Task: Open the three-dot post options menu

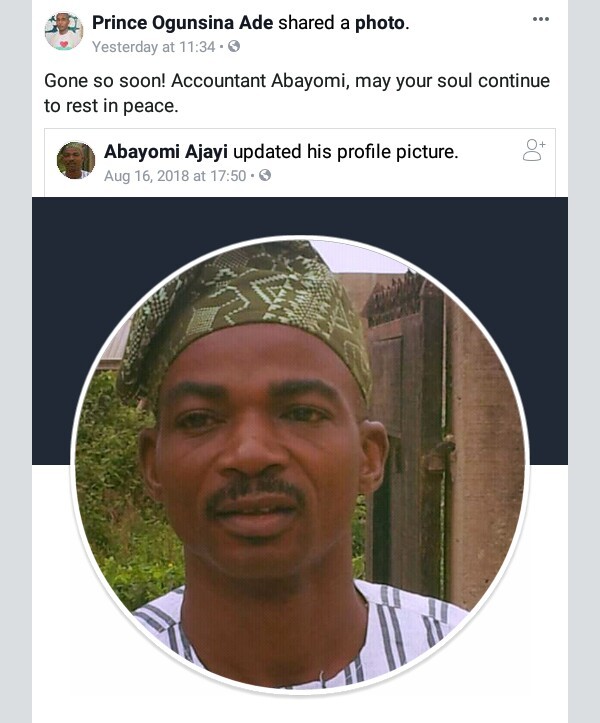Action: click(x=541, y=20)
